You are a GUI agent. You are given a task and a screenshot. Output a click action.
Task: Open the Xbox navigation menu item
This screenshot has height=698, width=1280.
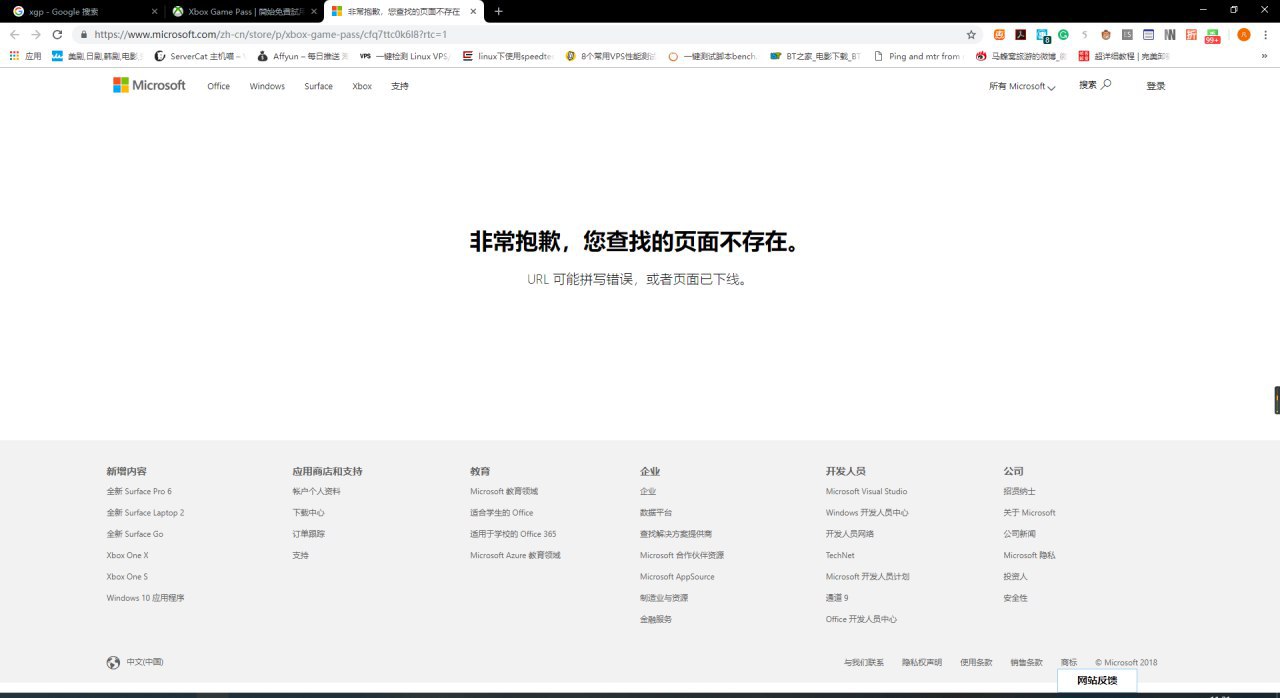click(x=362, y=86)
